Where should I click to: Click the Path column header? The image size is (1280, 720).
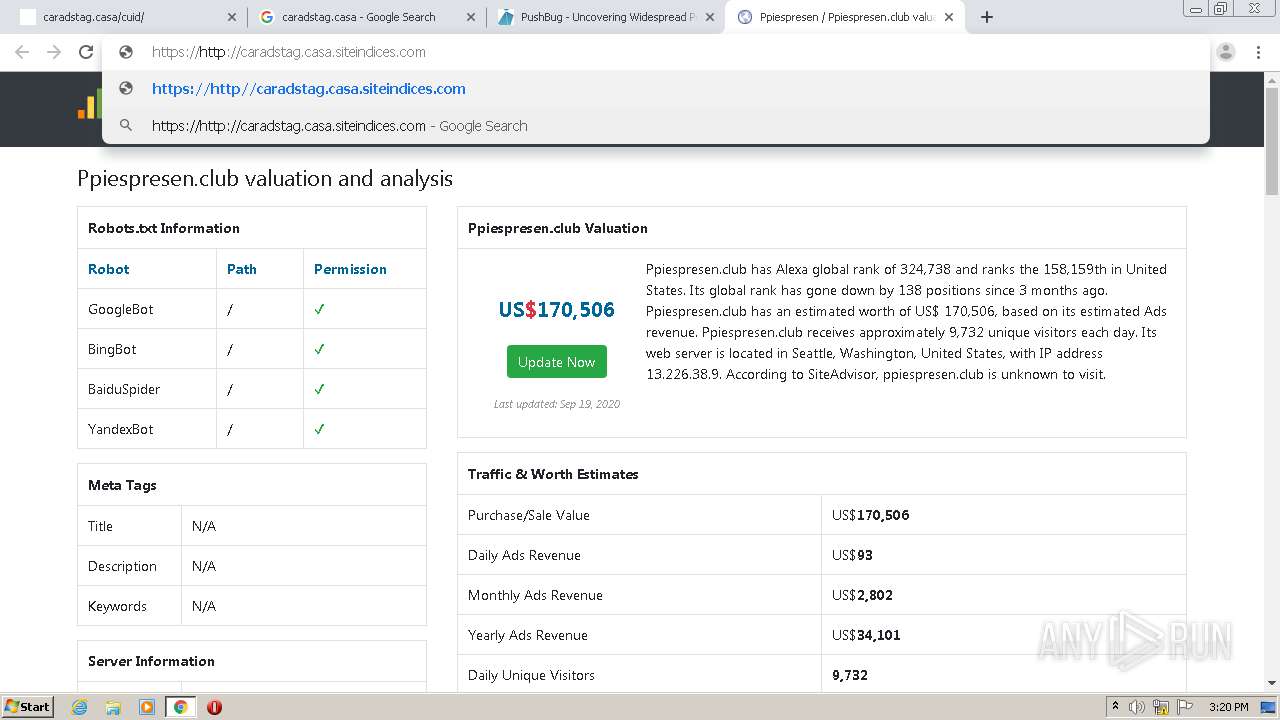point(241,269)
